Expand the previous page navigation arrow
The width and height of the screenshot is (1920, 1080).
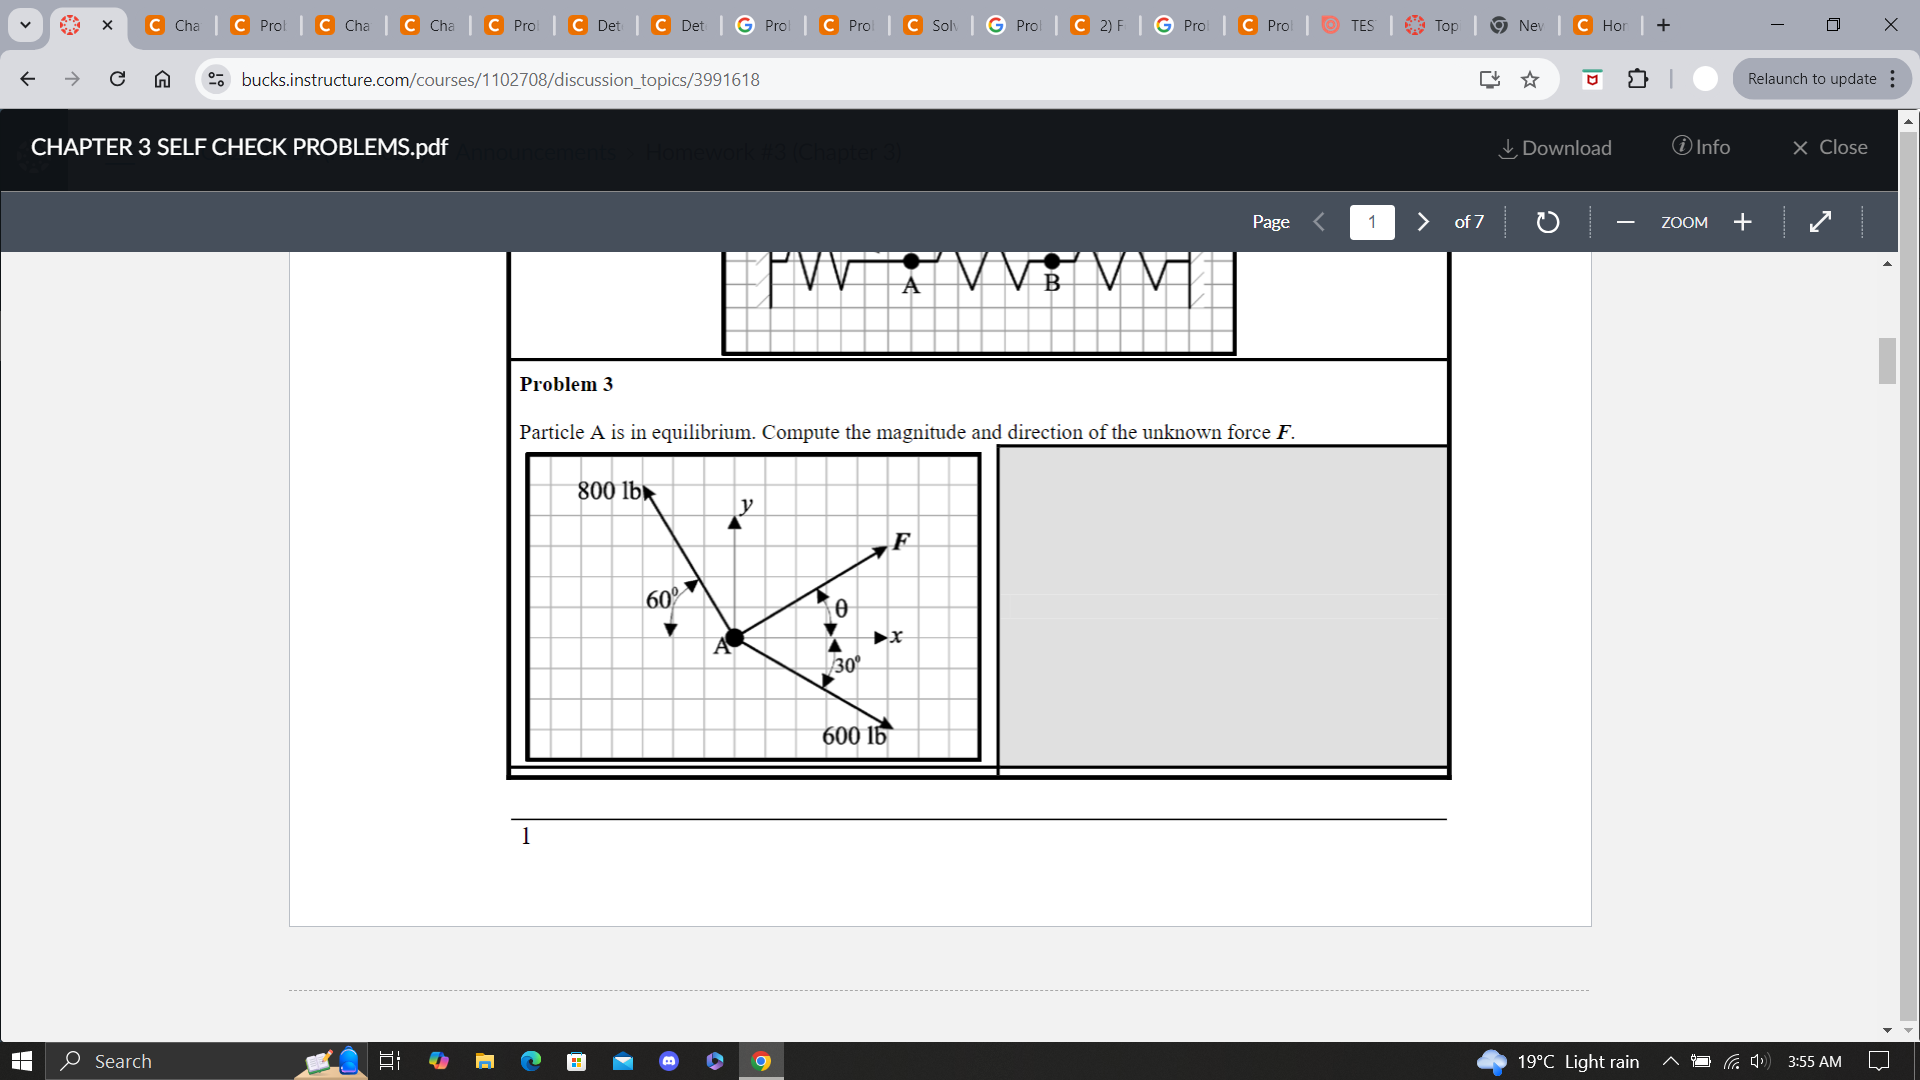1319,222
